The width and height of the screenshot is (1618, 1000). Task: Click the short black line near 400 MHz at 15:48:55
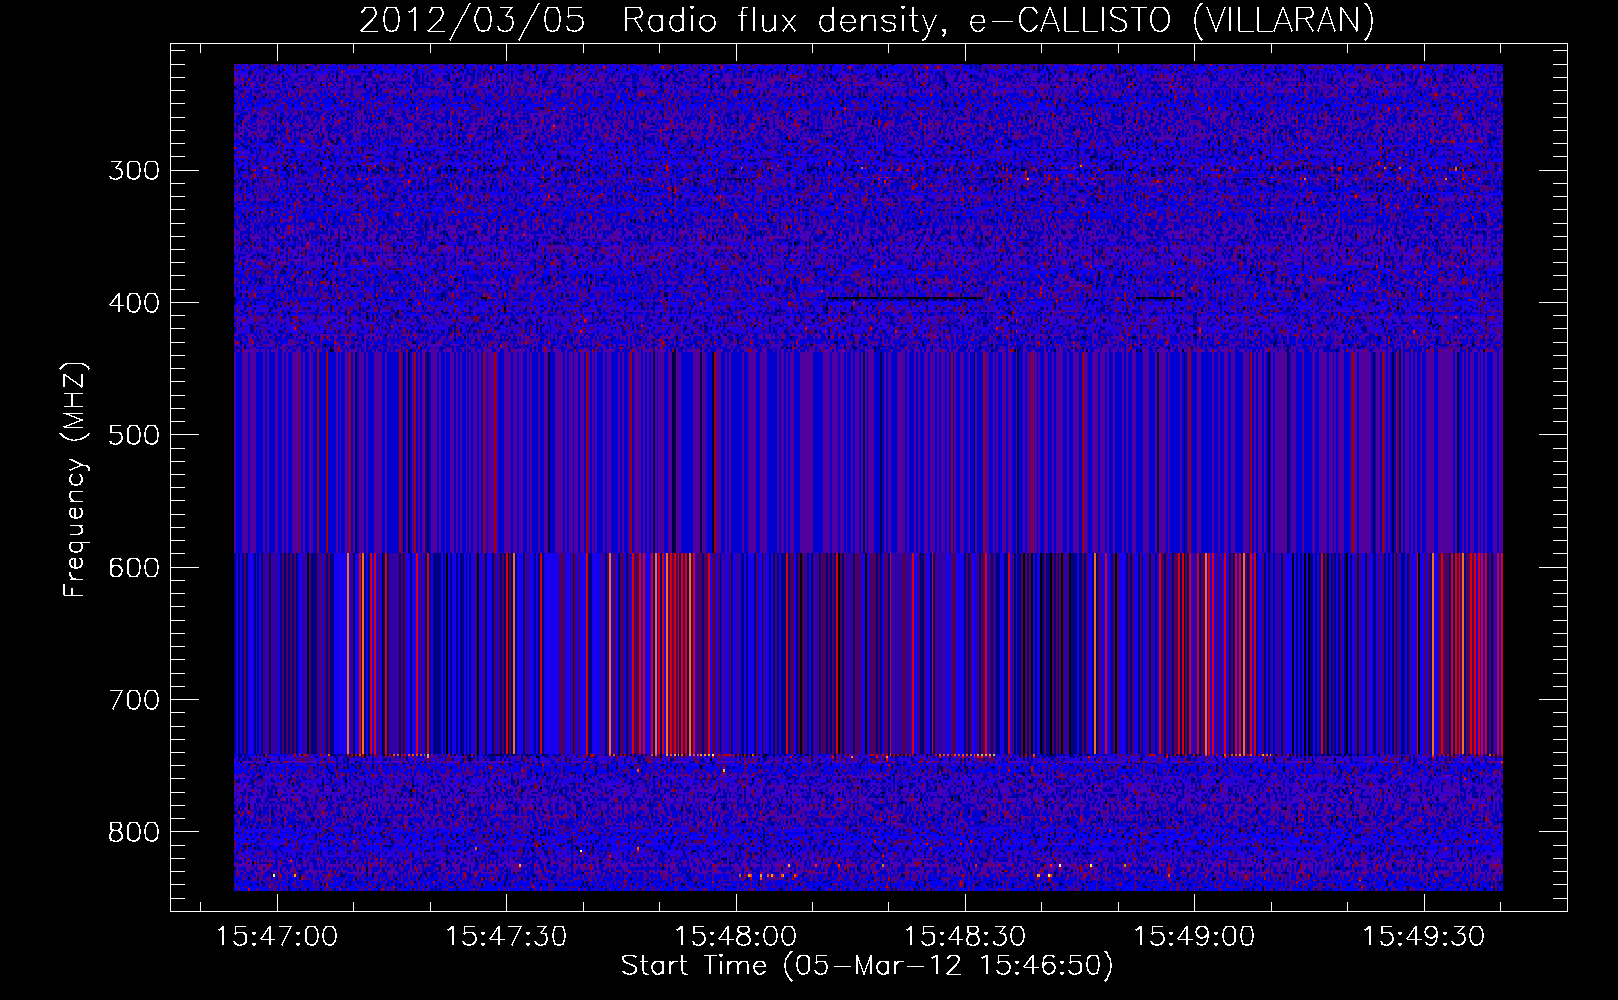1160,298
